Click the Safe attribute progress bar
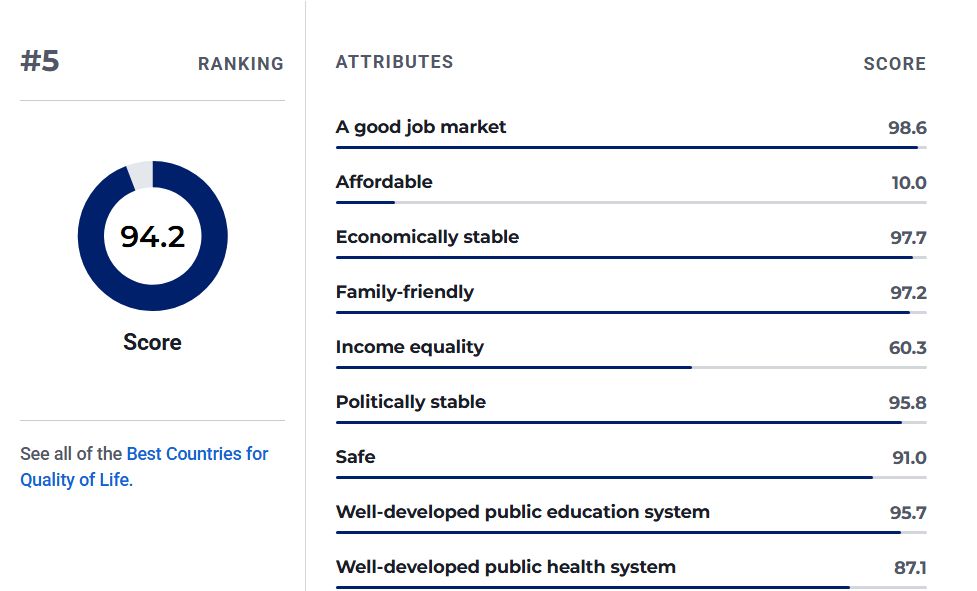Viewport: 977px width, 591px height. tap(631, 478)
